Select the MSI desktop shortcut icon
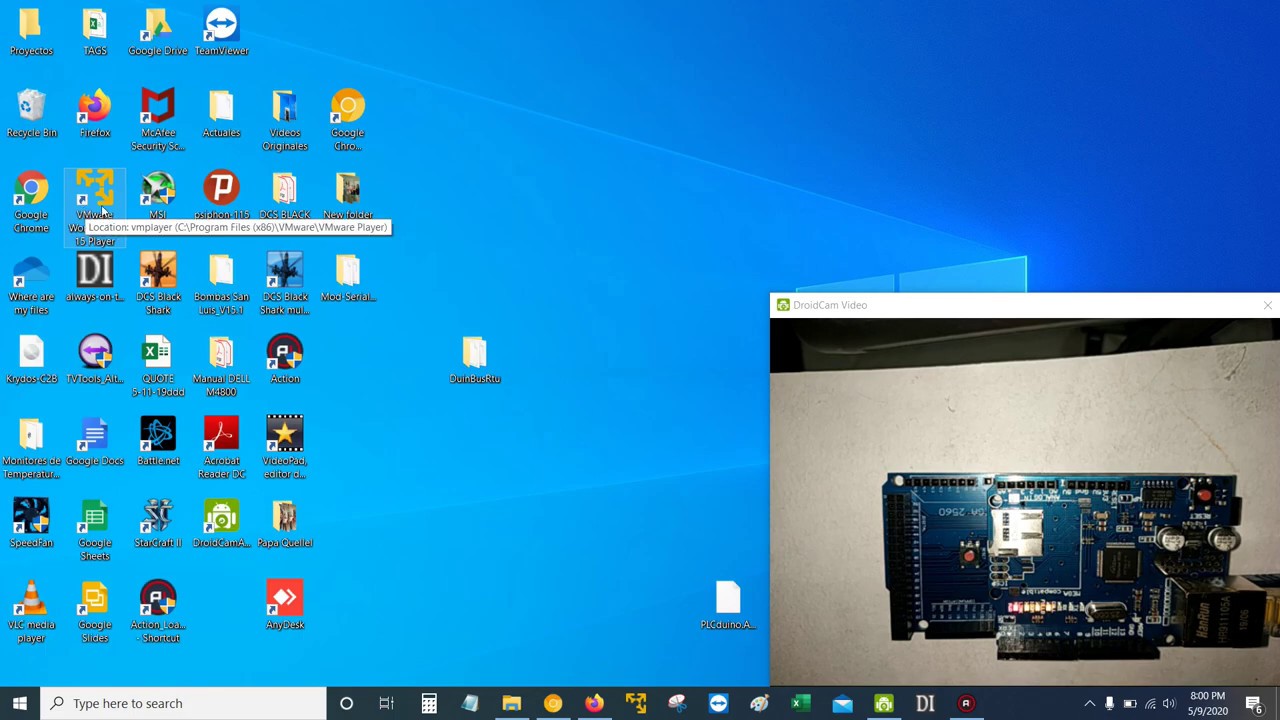 tap(158, 196)
